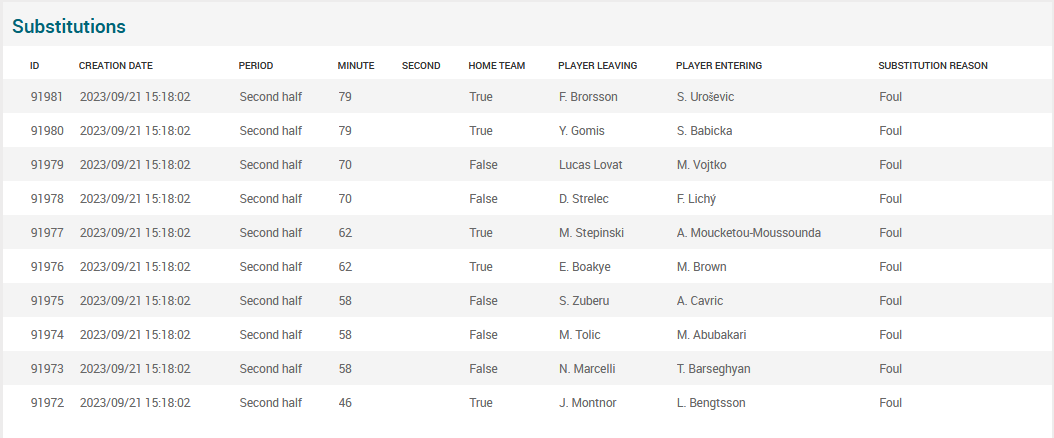Sort by Player Entering column
Screen dimensions: 1054x438
719,66
